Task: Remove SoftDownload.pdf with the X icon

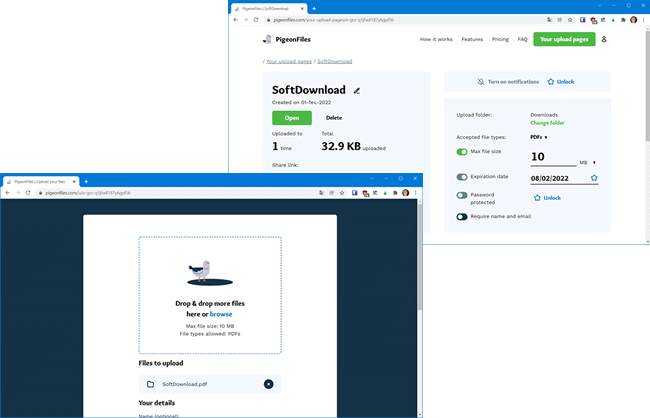Action: click(x=268, y=384)
